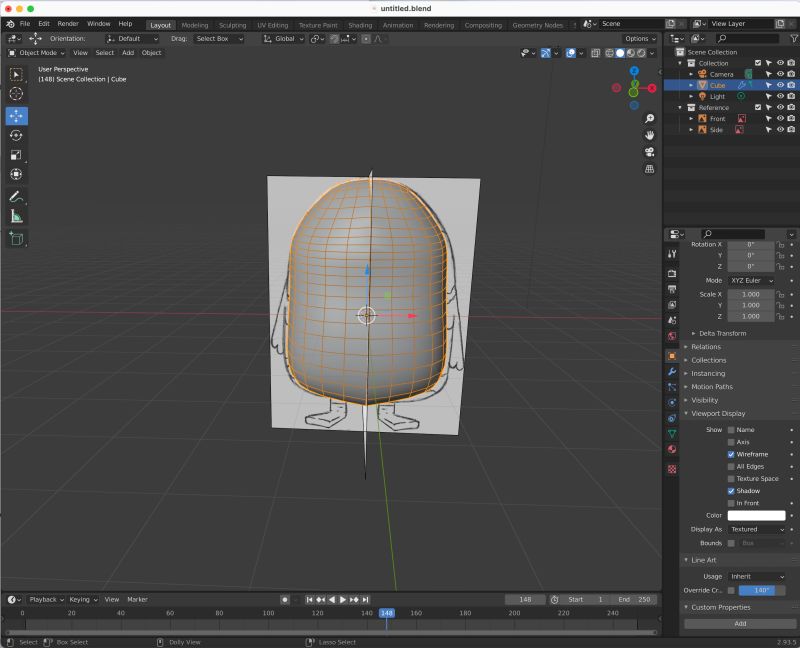The height and width of the screenshot is (648, 800).
Task: Open the Annotate tool
Action: tap(15, 197)
